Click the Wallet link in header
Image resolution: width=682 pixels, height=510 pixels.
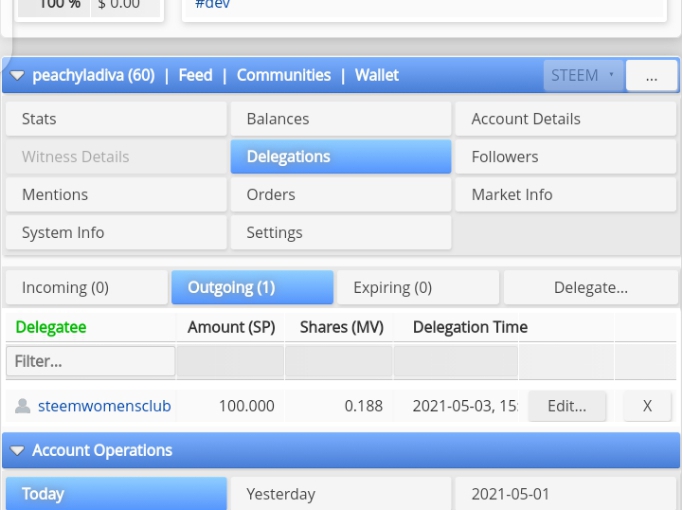[377, 75]
